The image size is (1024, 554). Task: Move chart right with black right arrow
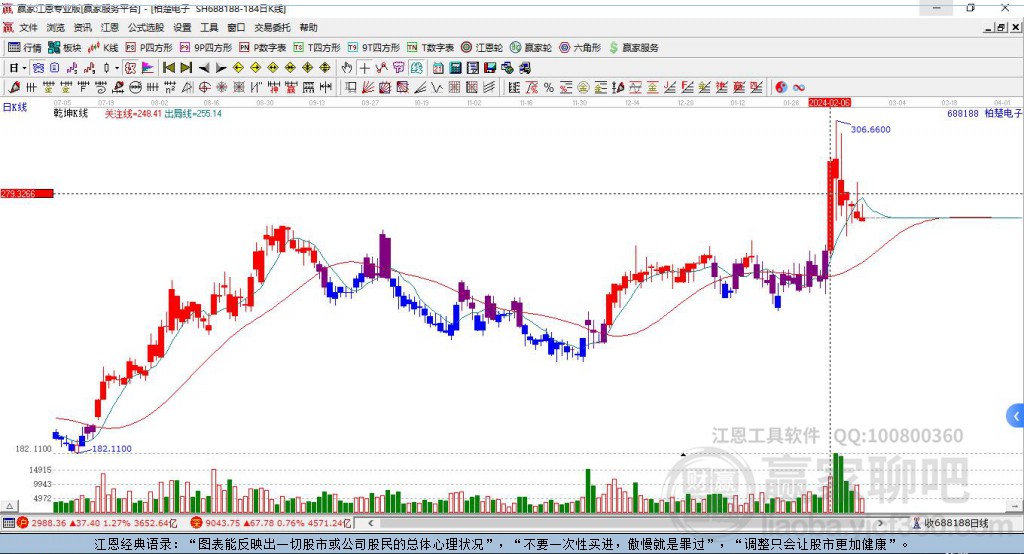tap(221, 68)
